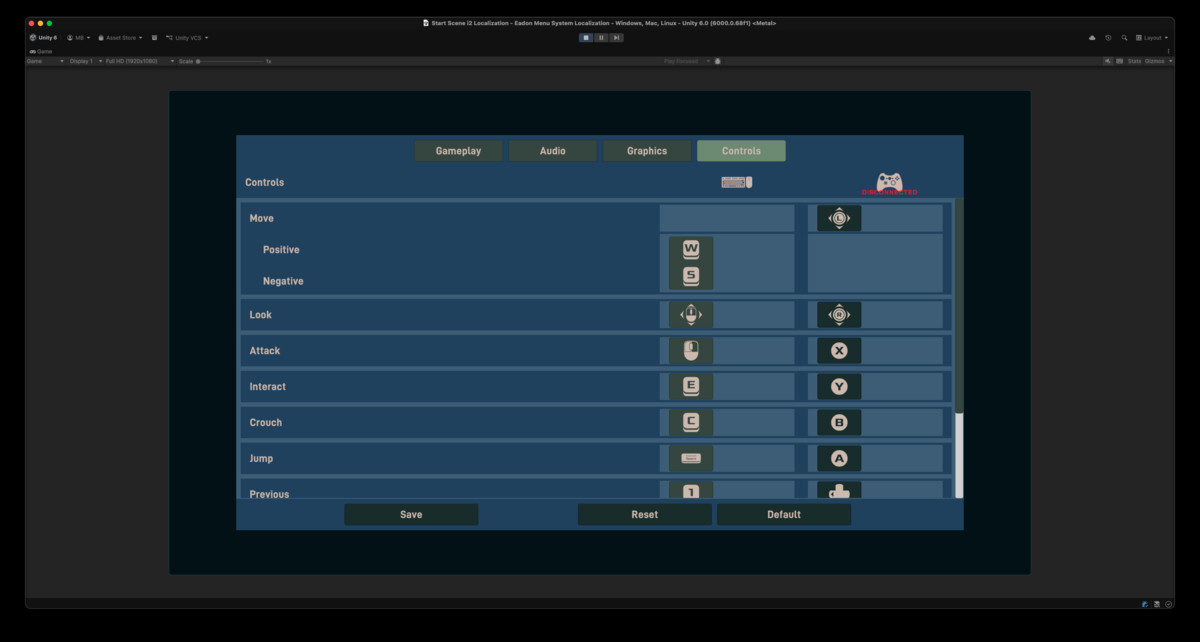Image resolution: width=1200 pixels, height=642 pixels.
Task: Click the Save button
Action: [411, 514]
